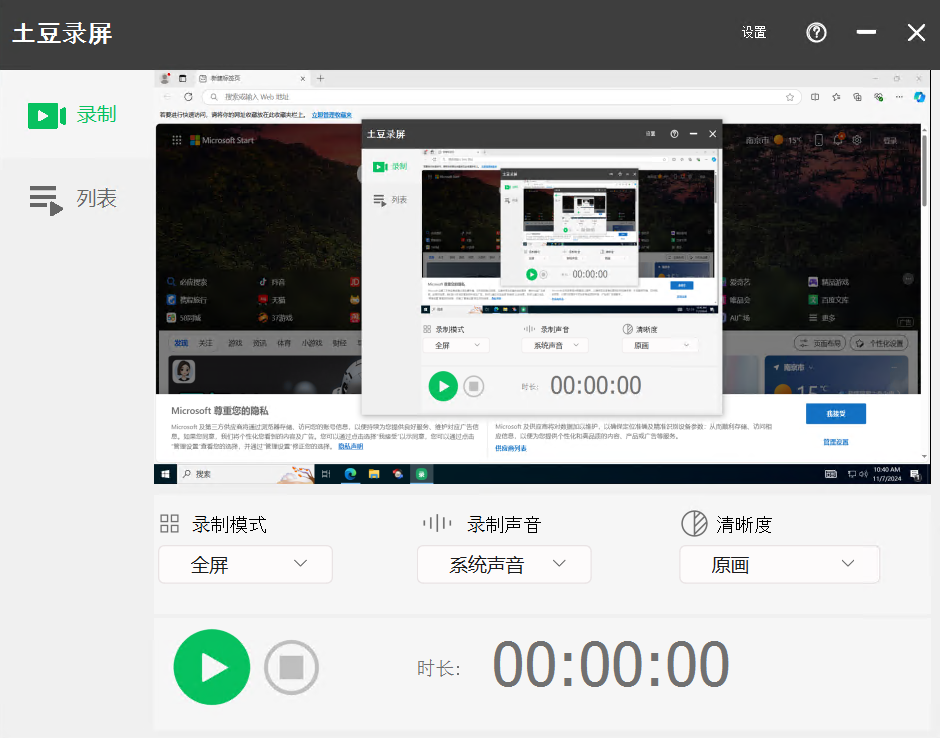The width and height of the screenshot is (940, 738).
Task: Click the Microsoft Start logo in the preview
Action: tap(222, 140)
